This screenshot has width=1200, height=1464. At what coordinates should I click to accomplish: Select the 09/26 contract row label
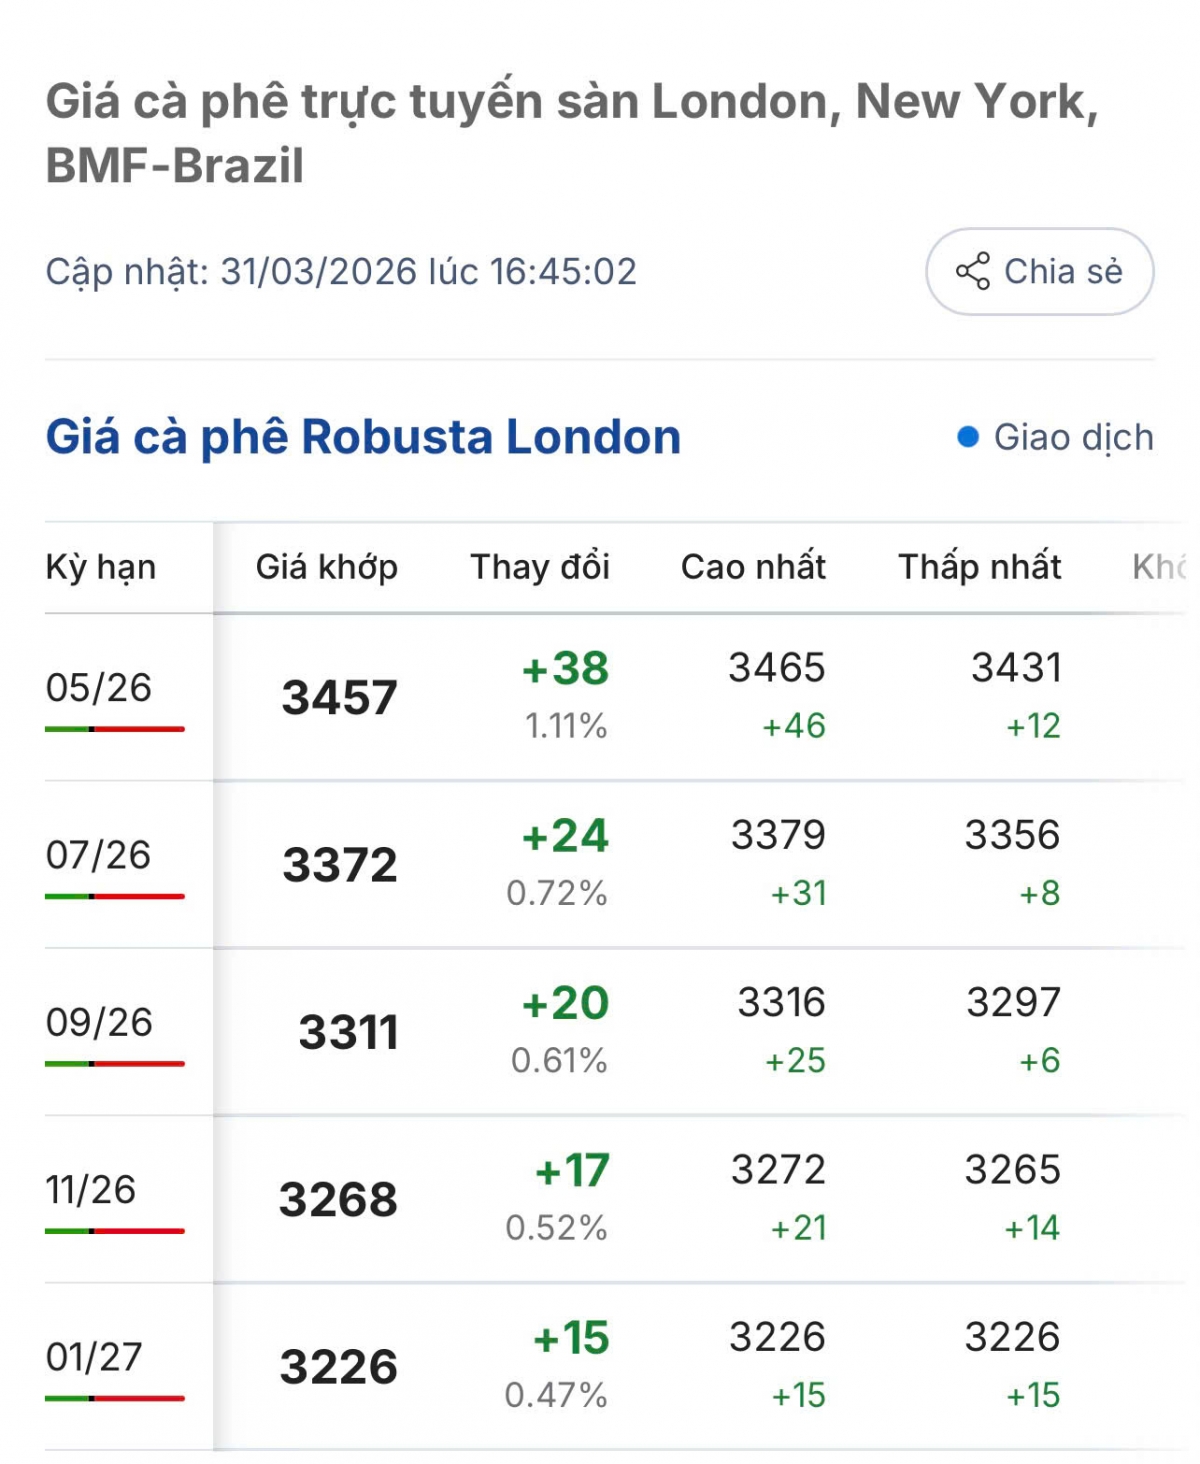pos(98,1022)
